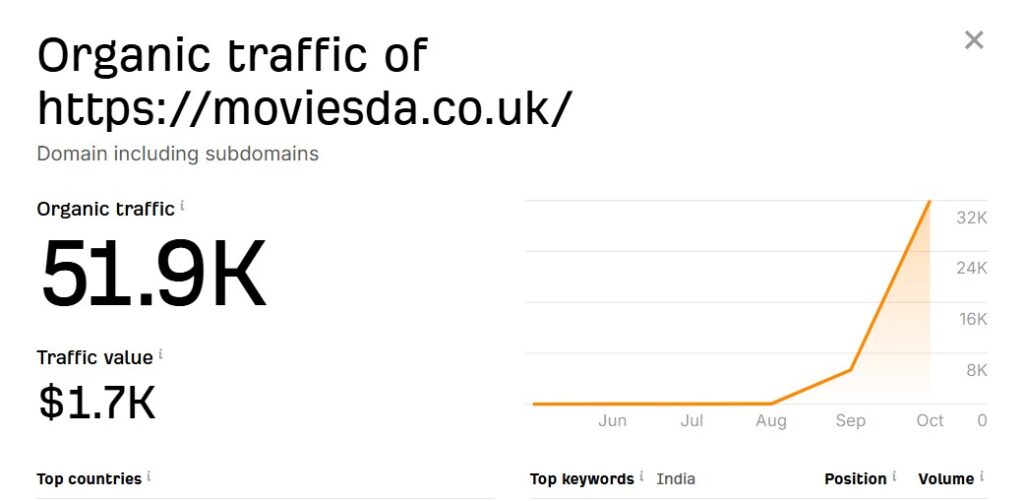Click the chart peak at Oct
Image resolution: width=1024 pixels, height=501 pixels.
point(930,202)
